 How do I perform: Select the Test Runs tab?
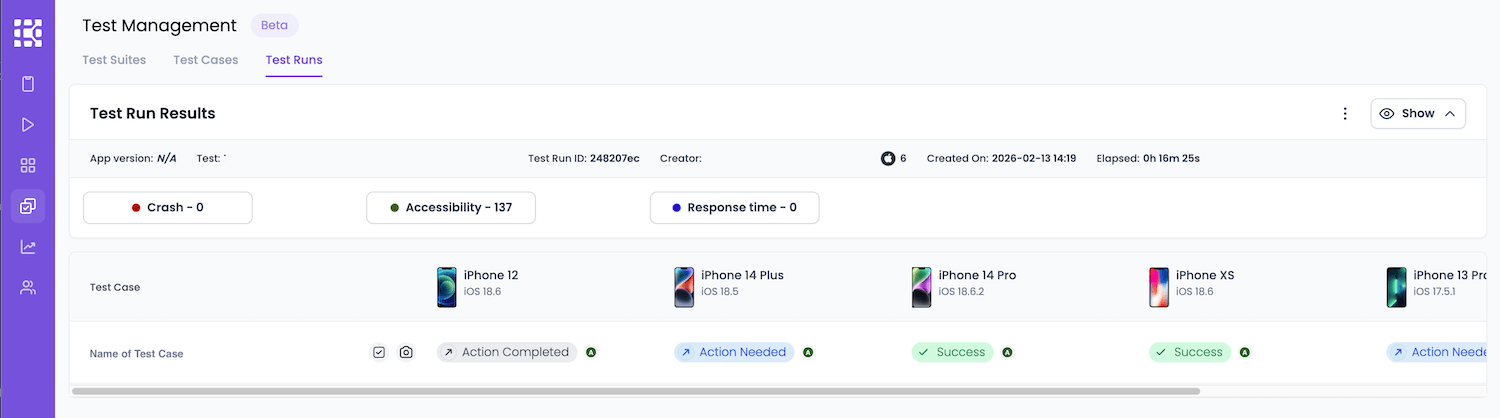(x=294, y=60)
